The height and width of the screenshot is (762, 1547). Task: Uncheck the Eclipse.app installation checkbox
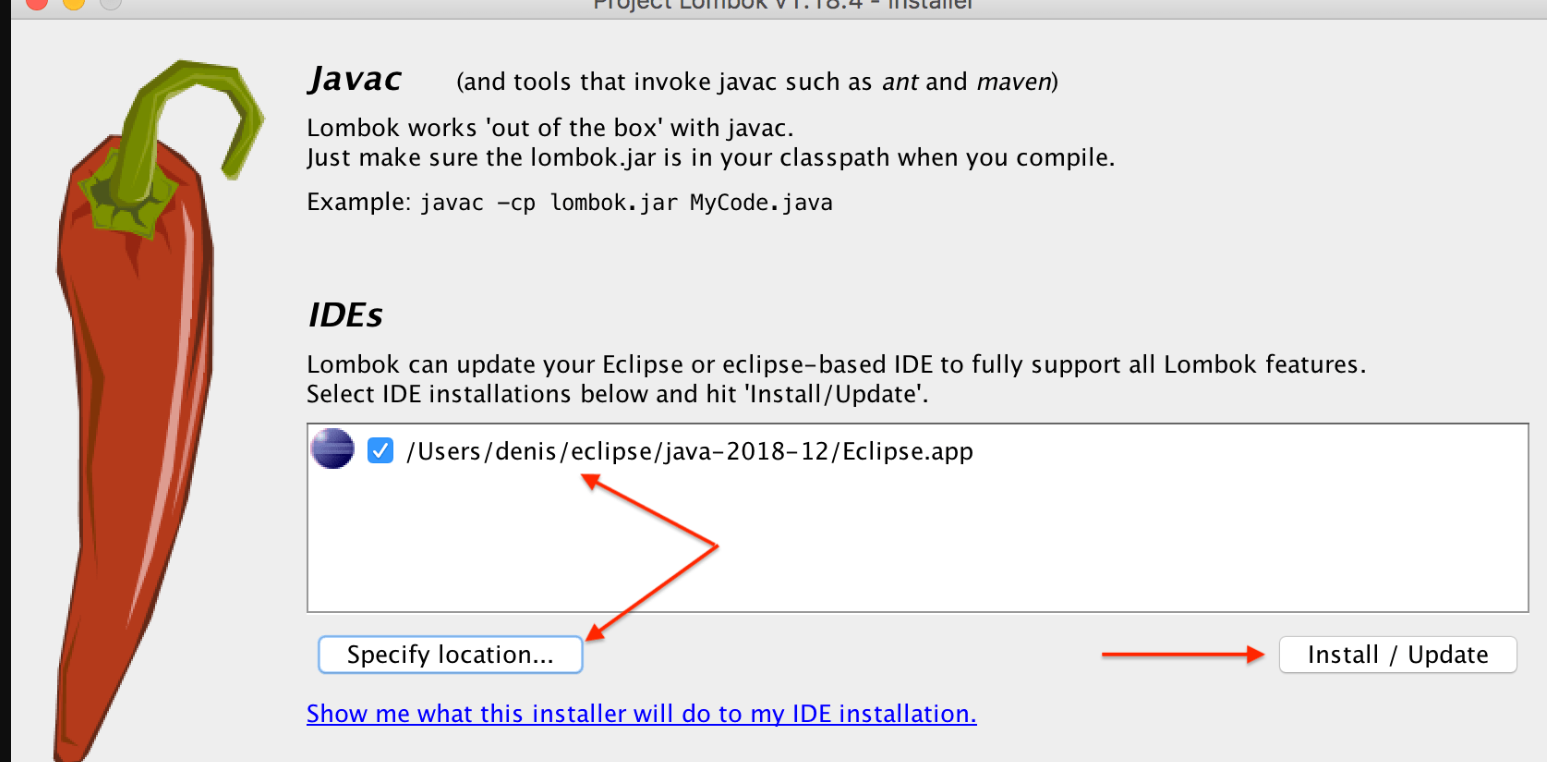[380, 451]
